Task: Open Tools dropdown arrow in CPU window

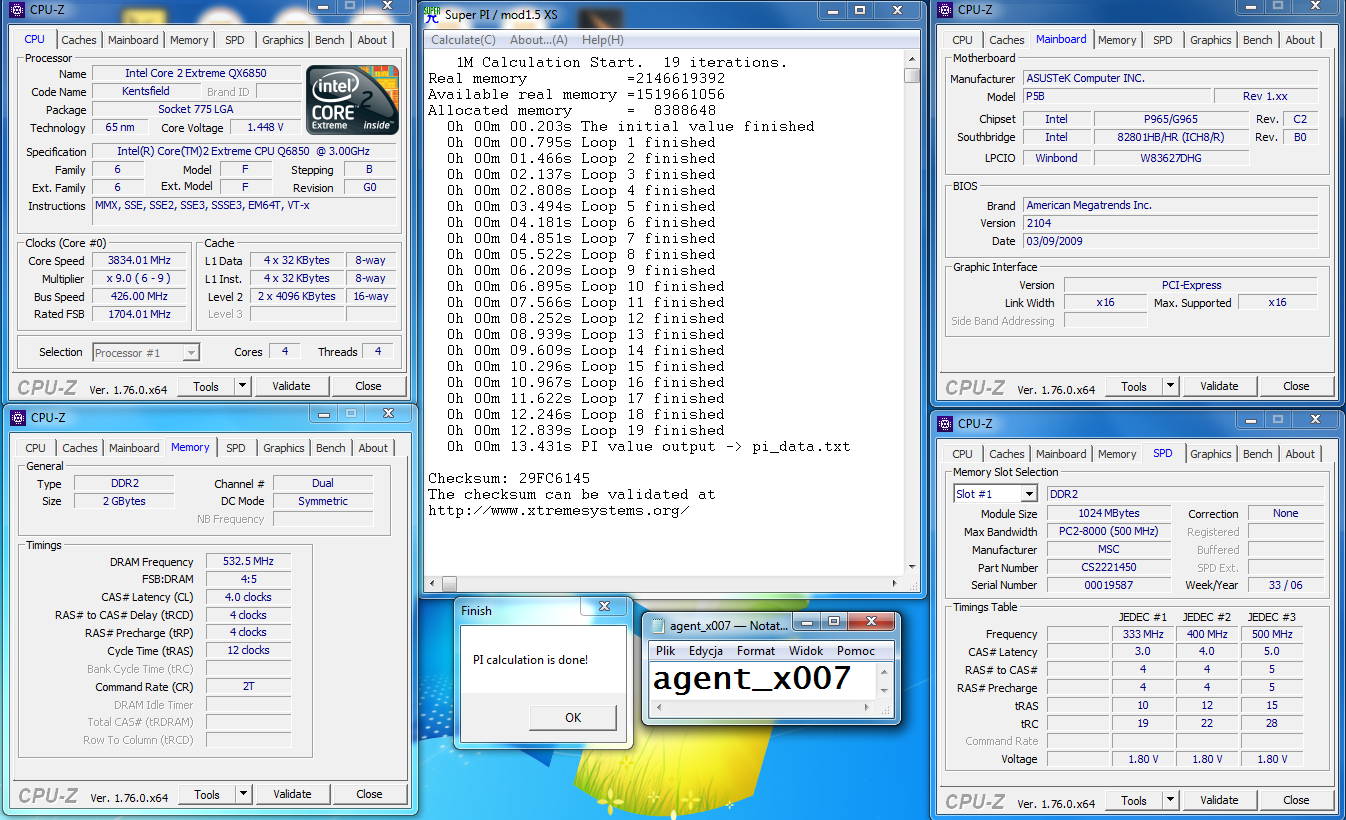Action: [242, 386]
